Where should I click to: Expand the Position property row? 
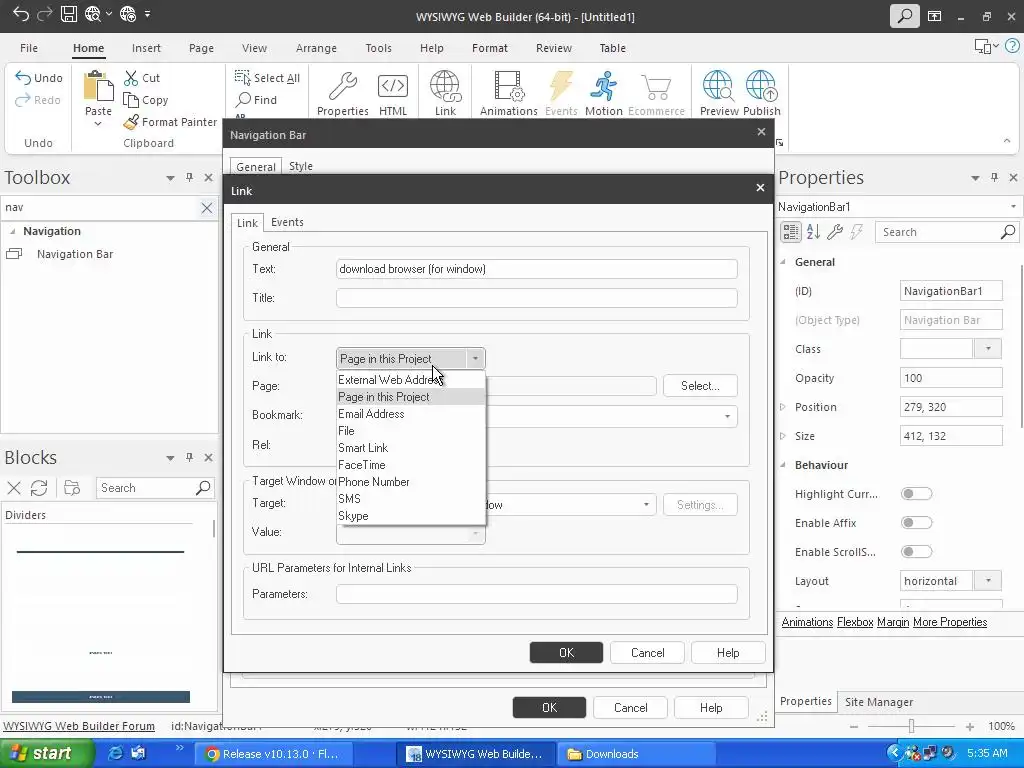coord(783,407)
